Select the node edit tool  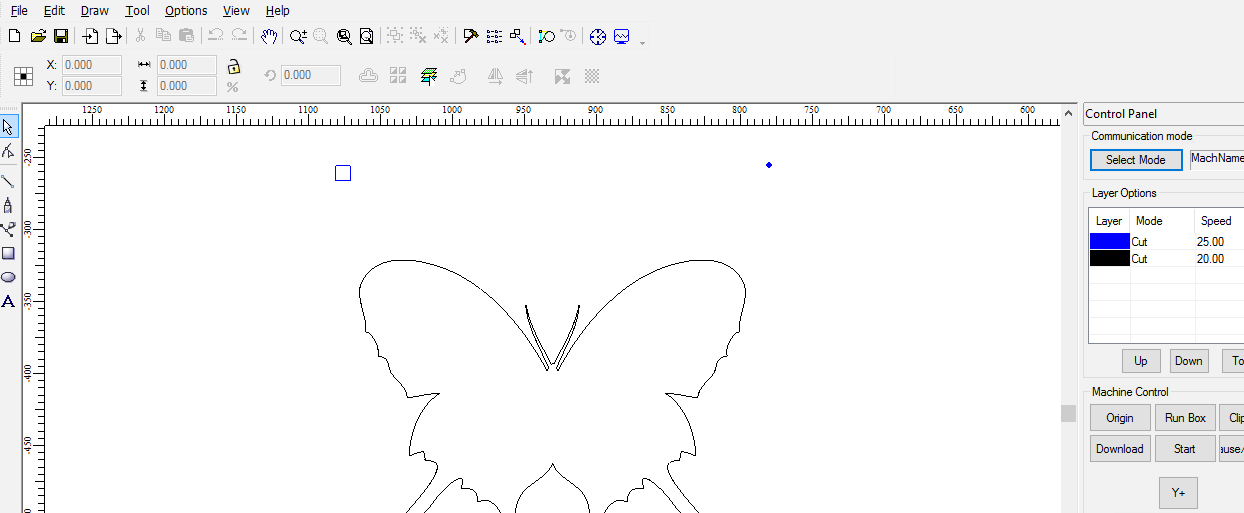tap(8, 151)
